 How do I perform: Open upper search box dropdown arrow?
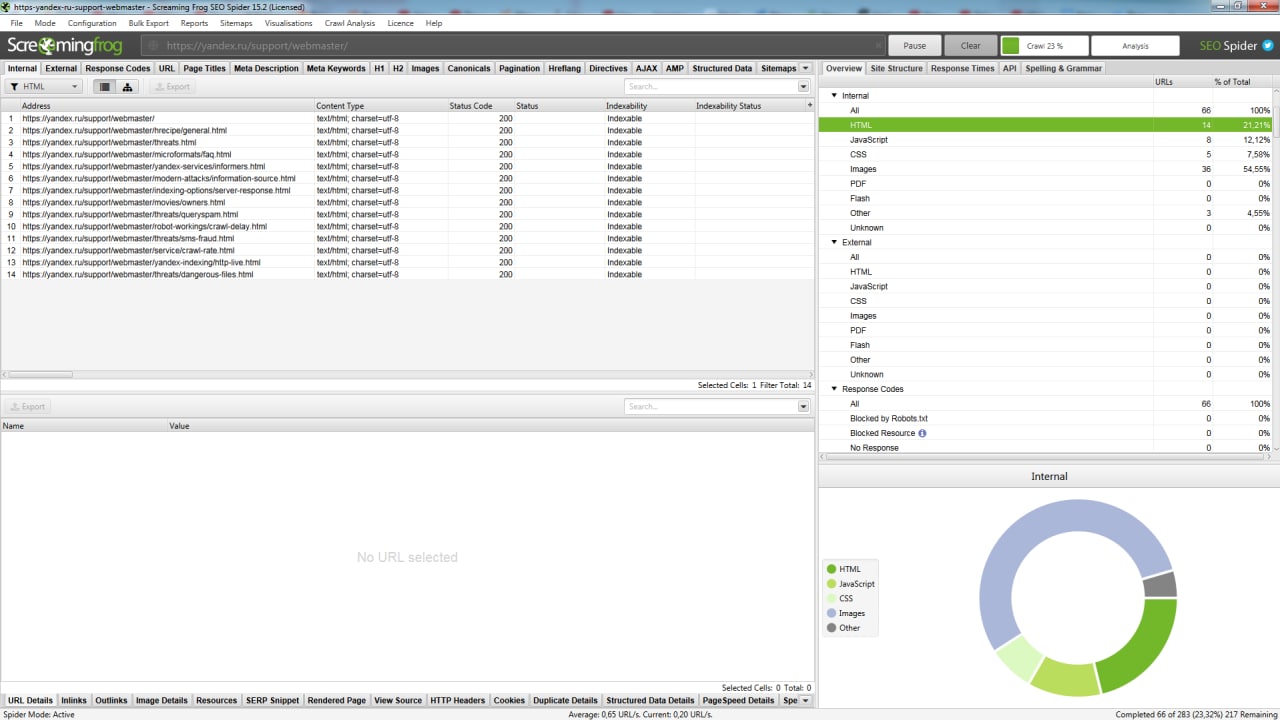point(804,87)
